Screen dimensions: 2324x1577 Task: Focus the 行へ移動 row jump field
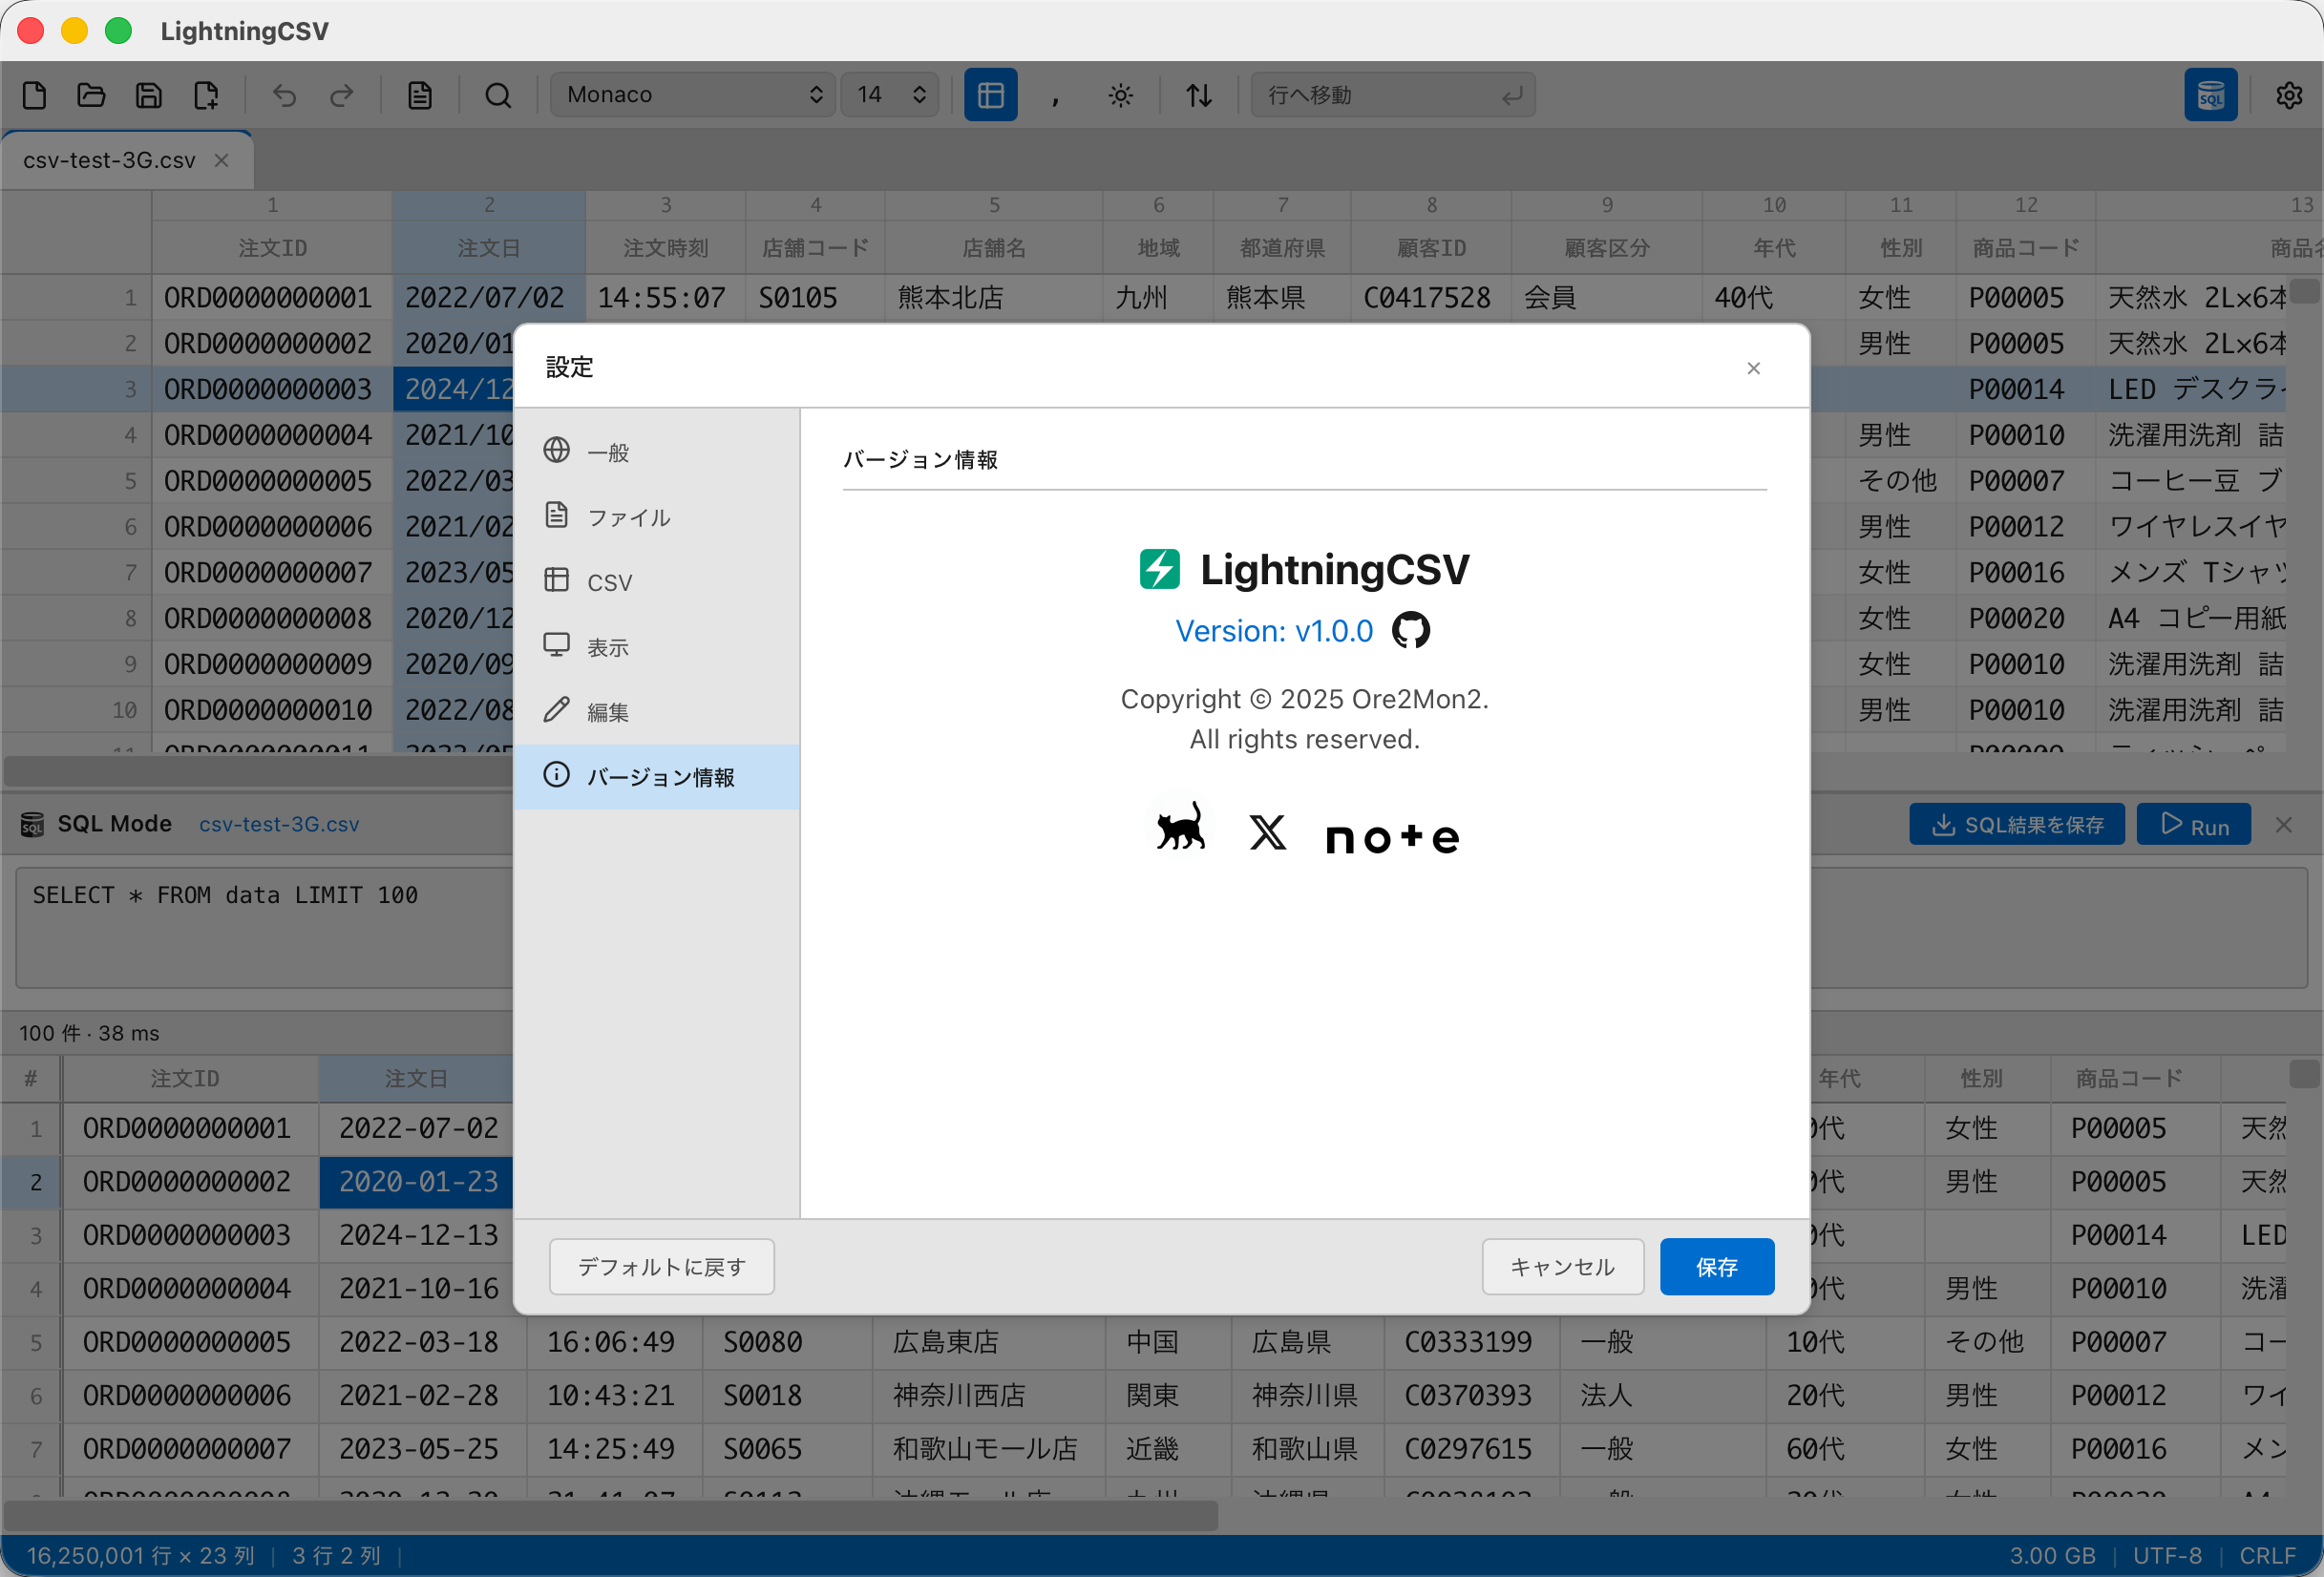pyautogui.click(x=1393, y=95)
